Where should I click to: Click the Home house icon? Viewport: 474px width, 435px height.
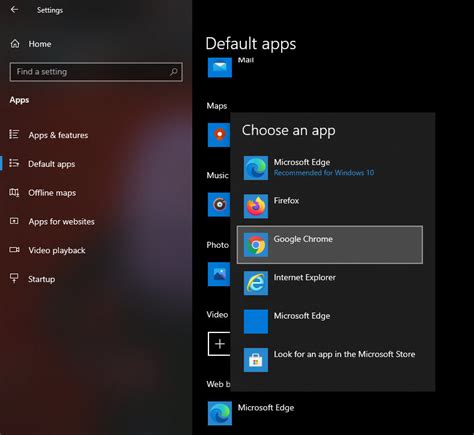(15, 44)
